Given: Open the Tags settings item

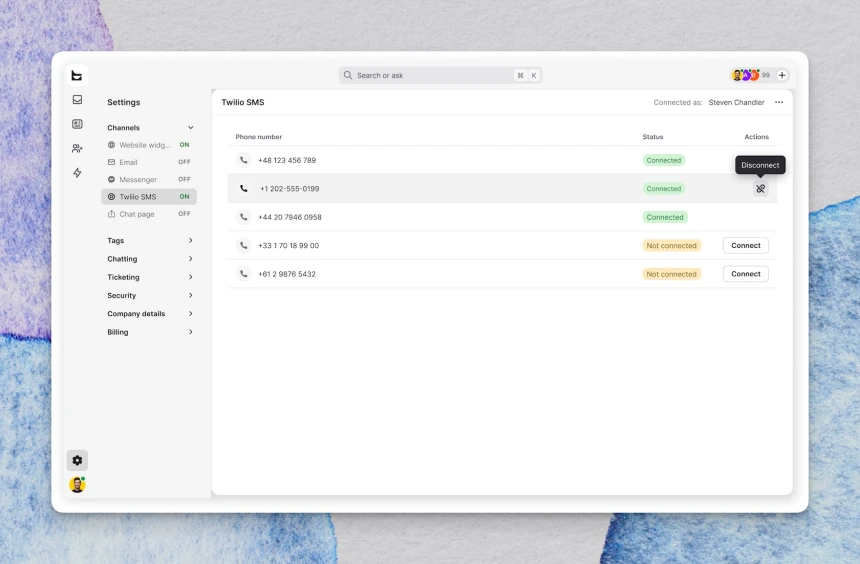Looking at the screenshot, I should pyautogui.click(x=149, y=240).
